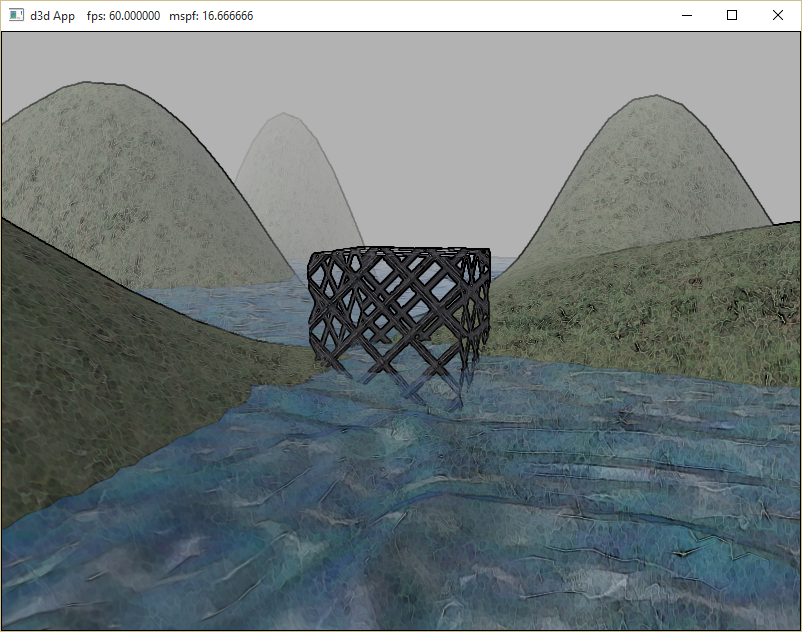The image size is (802, 632).
Task: Click the top edge of the wire crate
Action: [x=398, y=251]
